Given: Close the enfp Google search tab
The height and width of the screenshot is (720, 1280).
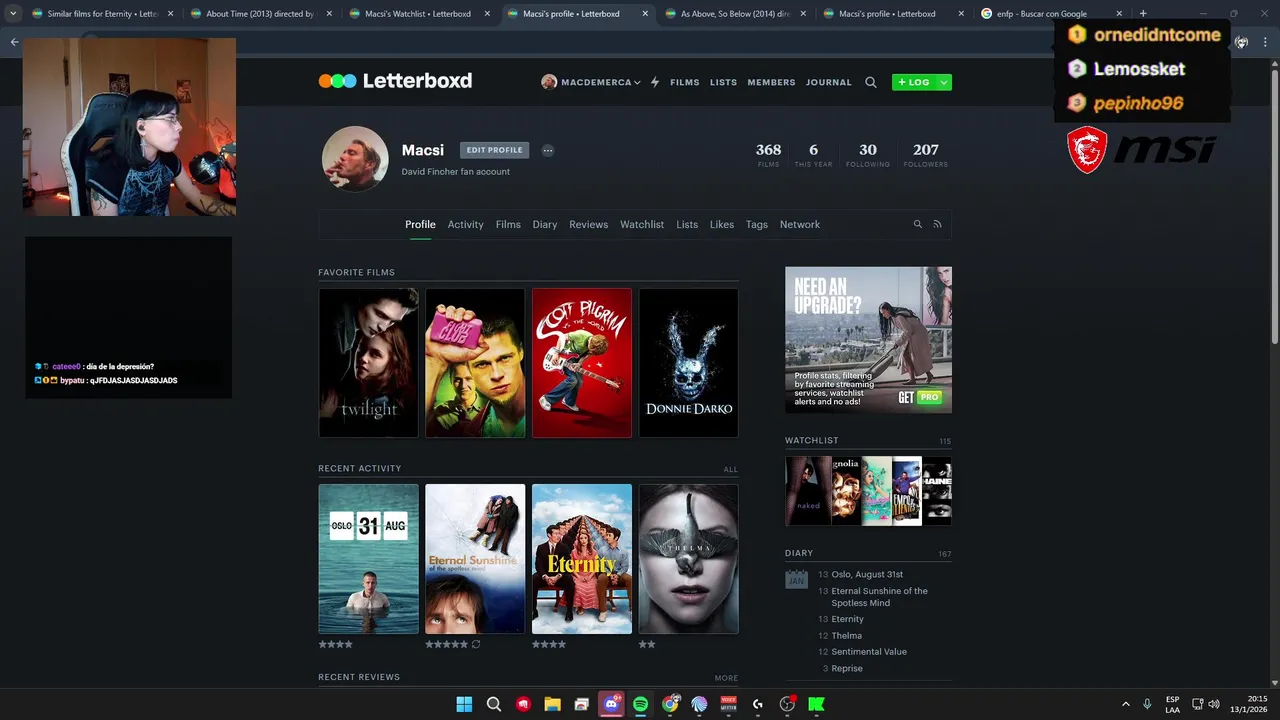Looking at the screenshot, I should tap(1119, 14).
